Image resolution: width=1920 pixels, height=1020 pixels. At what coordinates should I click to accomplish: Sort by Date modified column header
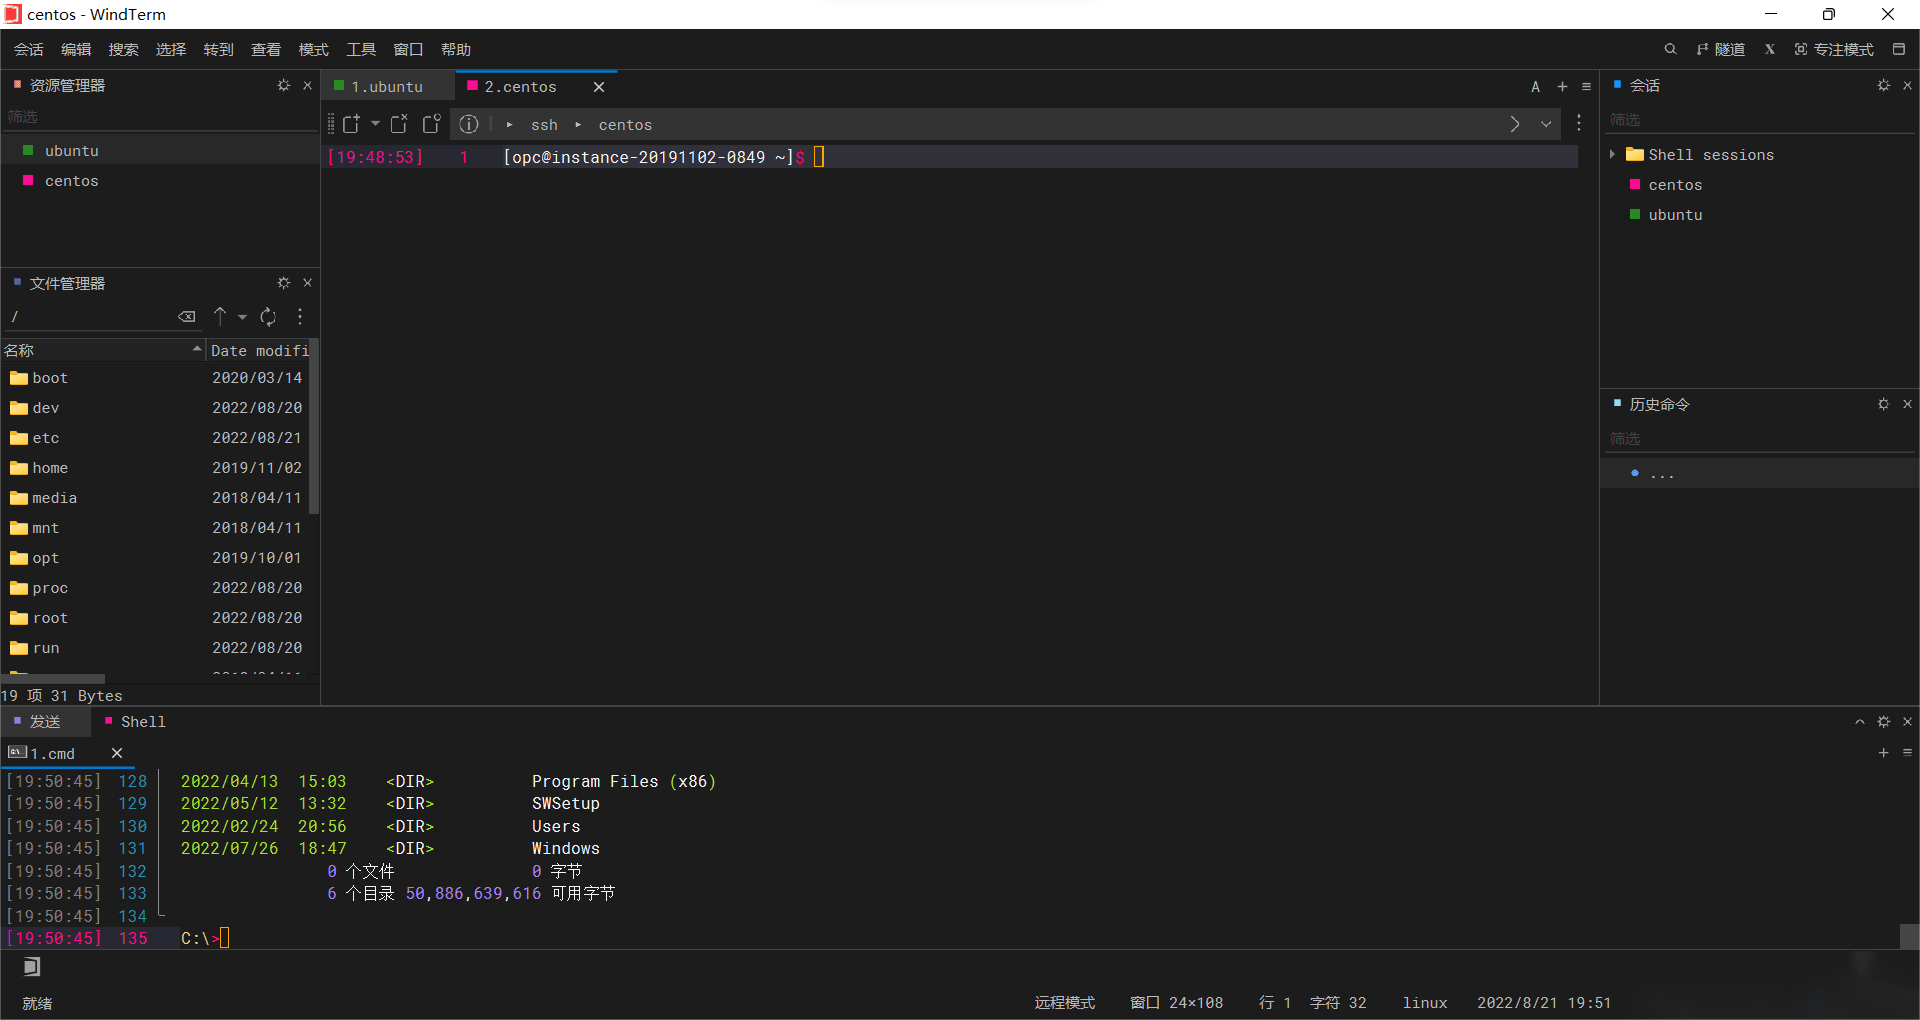tap(259, 350)
